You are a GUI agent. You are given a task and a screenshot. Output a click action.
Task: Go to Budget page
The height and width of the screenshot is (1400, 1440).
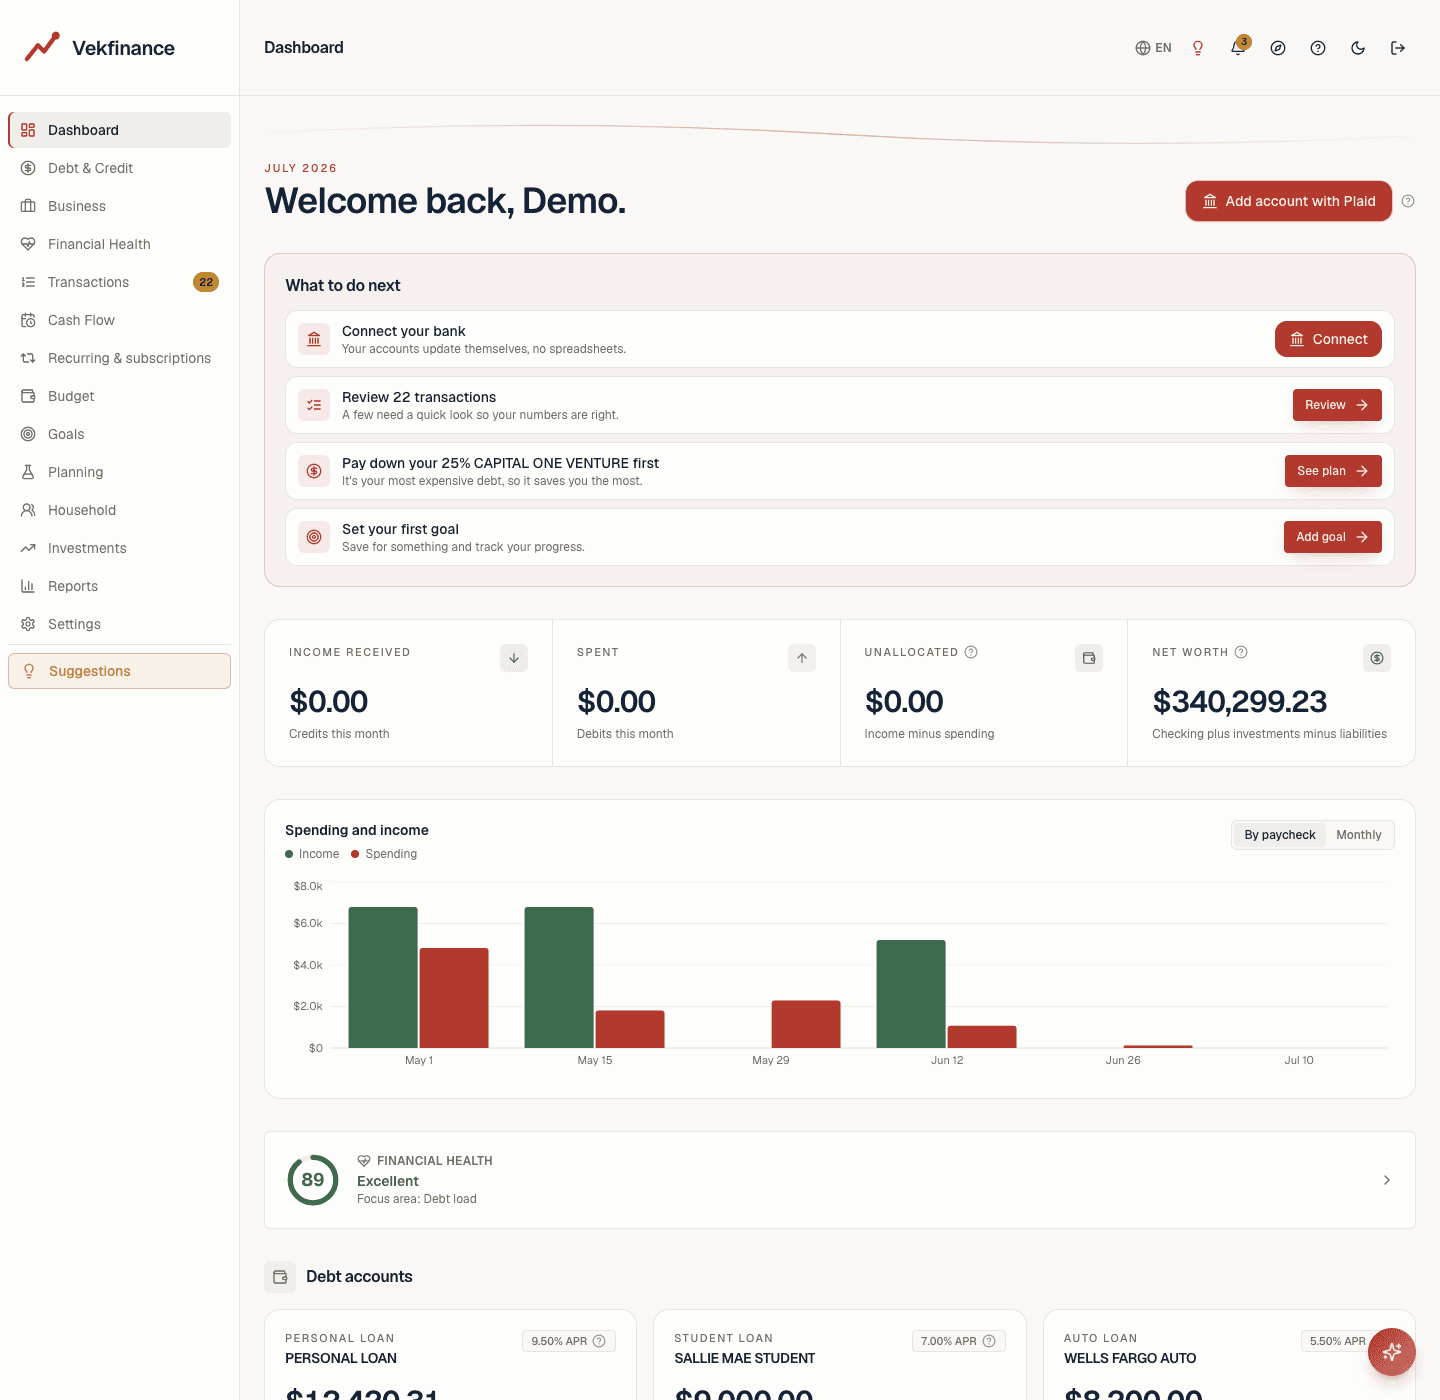120,396
